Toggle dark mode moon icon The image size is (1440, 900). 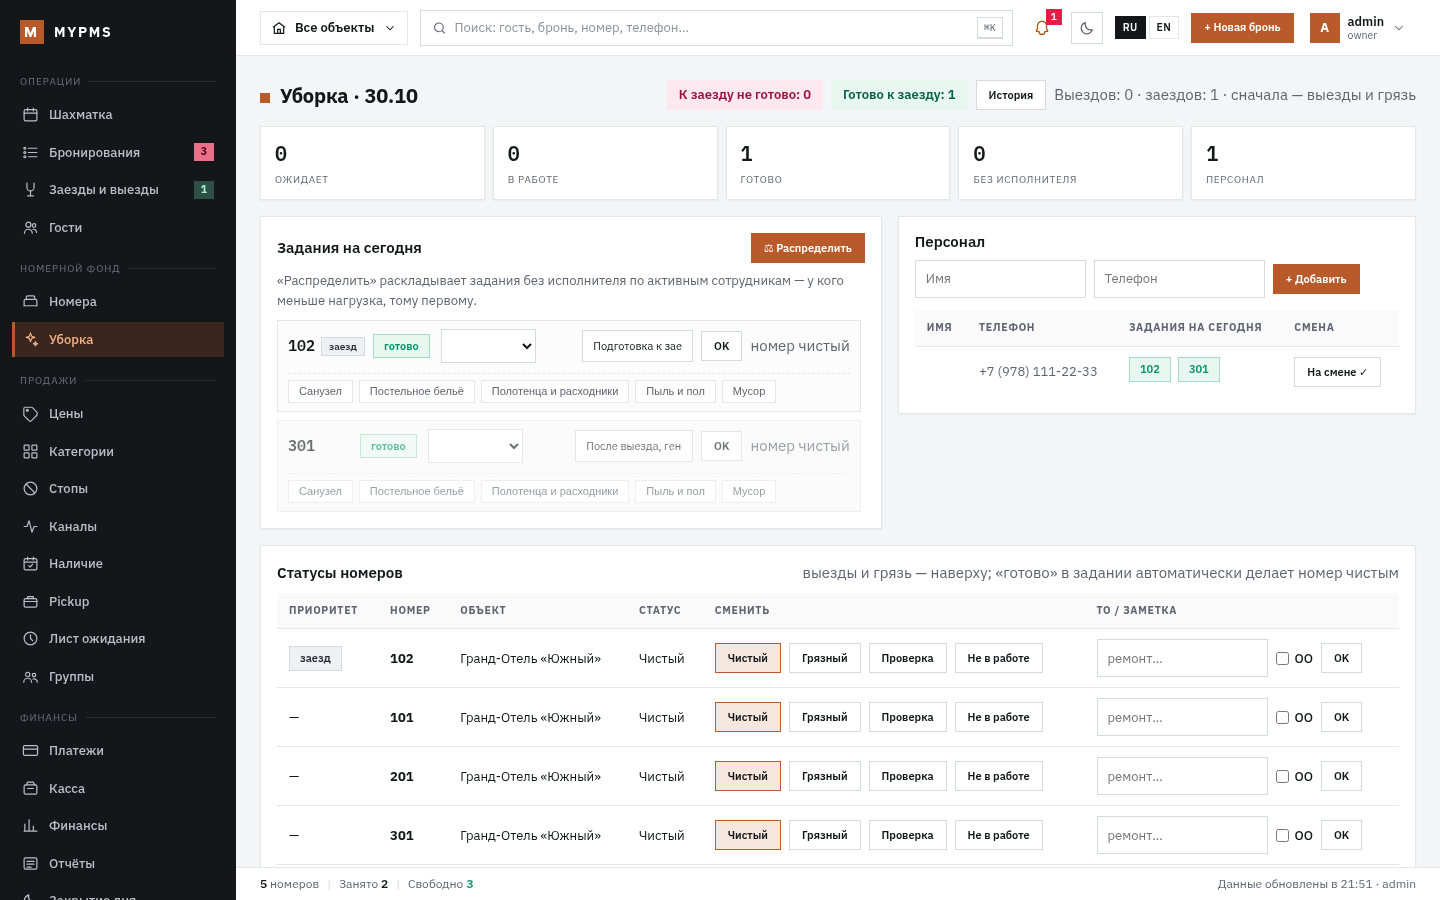coord(1087,28)
